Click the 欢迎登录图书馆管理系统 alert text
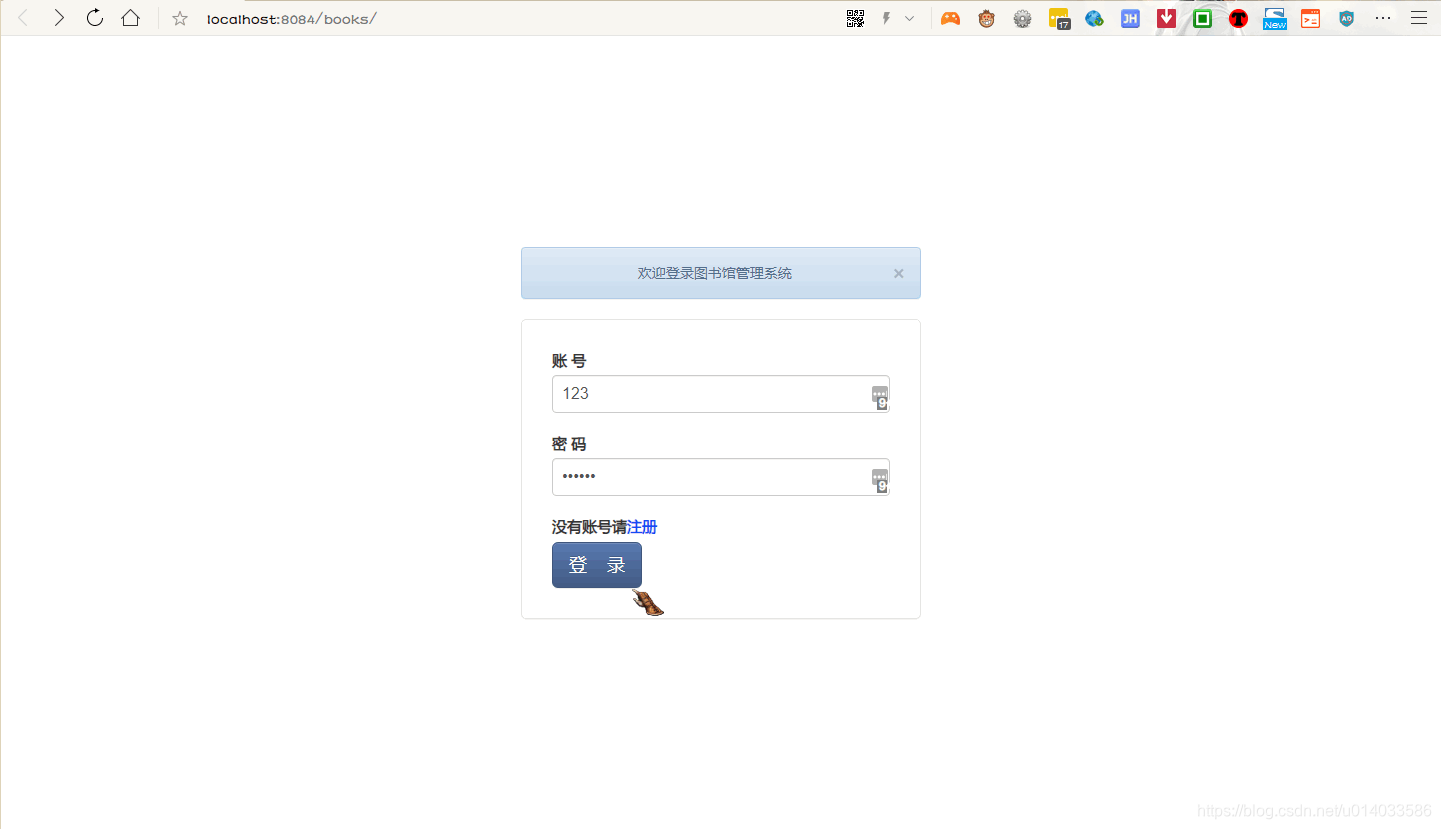Screen dimensions: 1441x829 pos(715,273)
